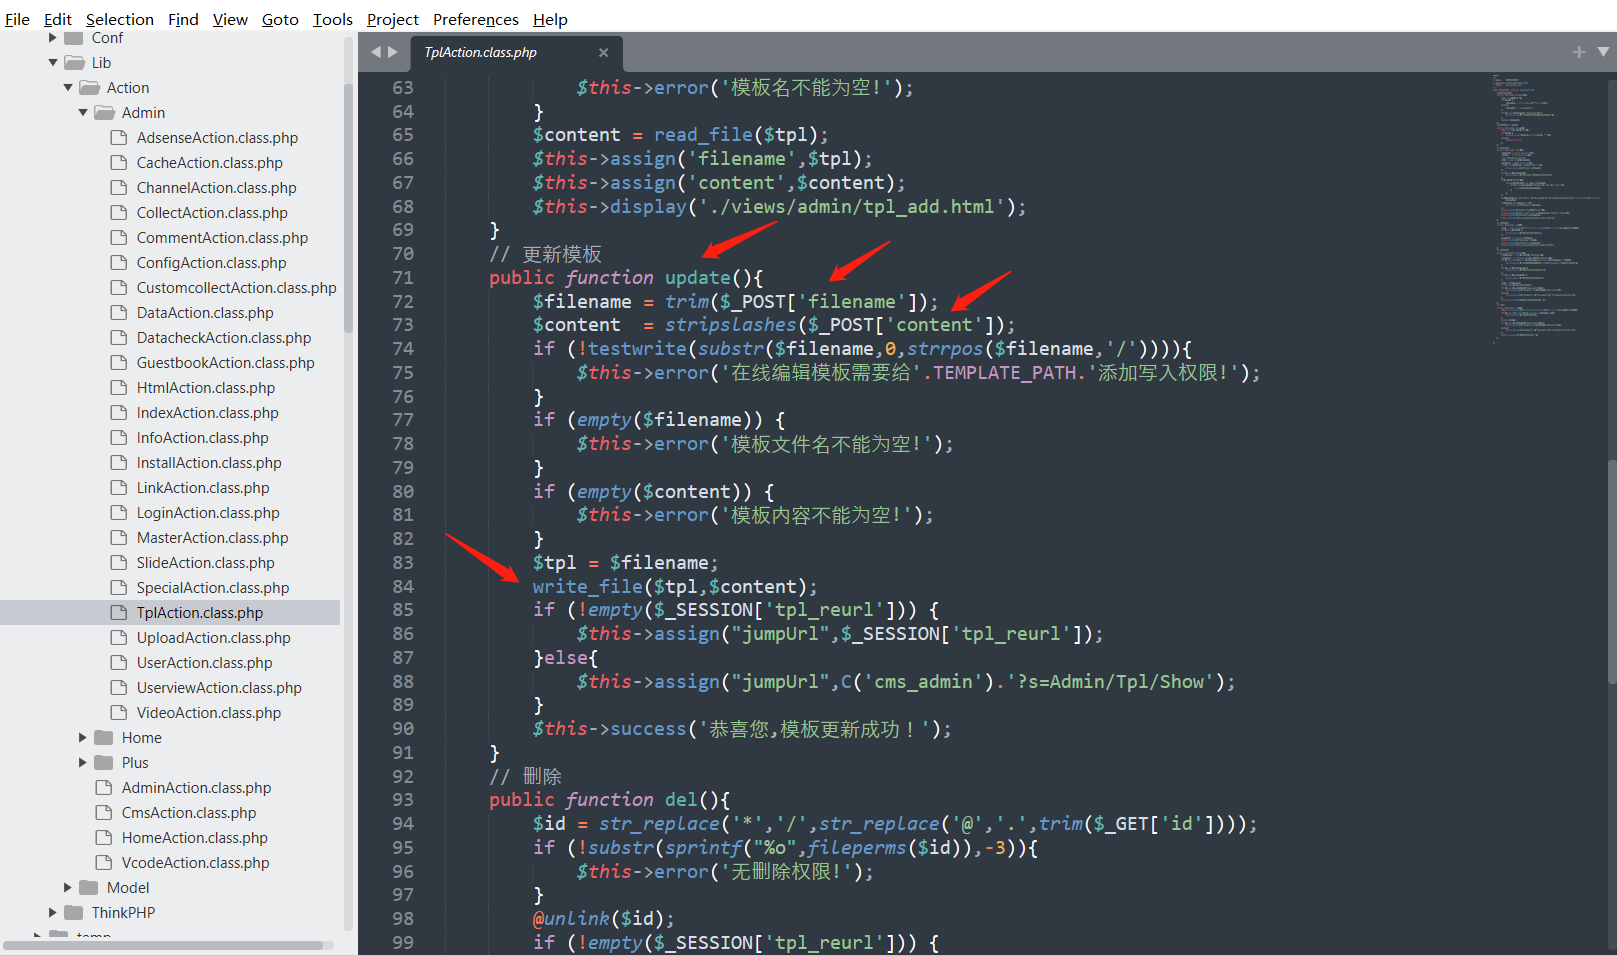The image size is (1617, 956).
Task: Open AdsenseAction.class.php in sidebar
Action: point(217,138)
